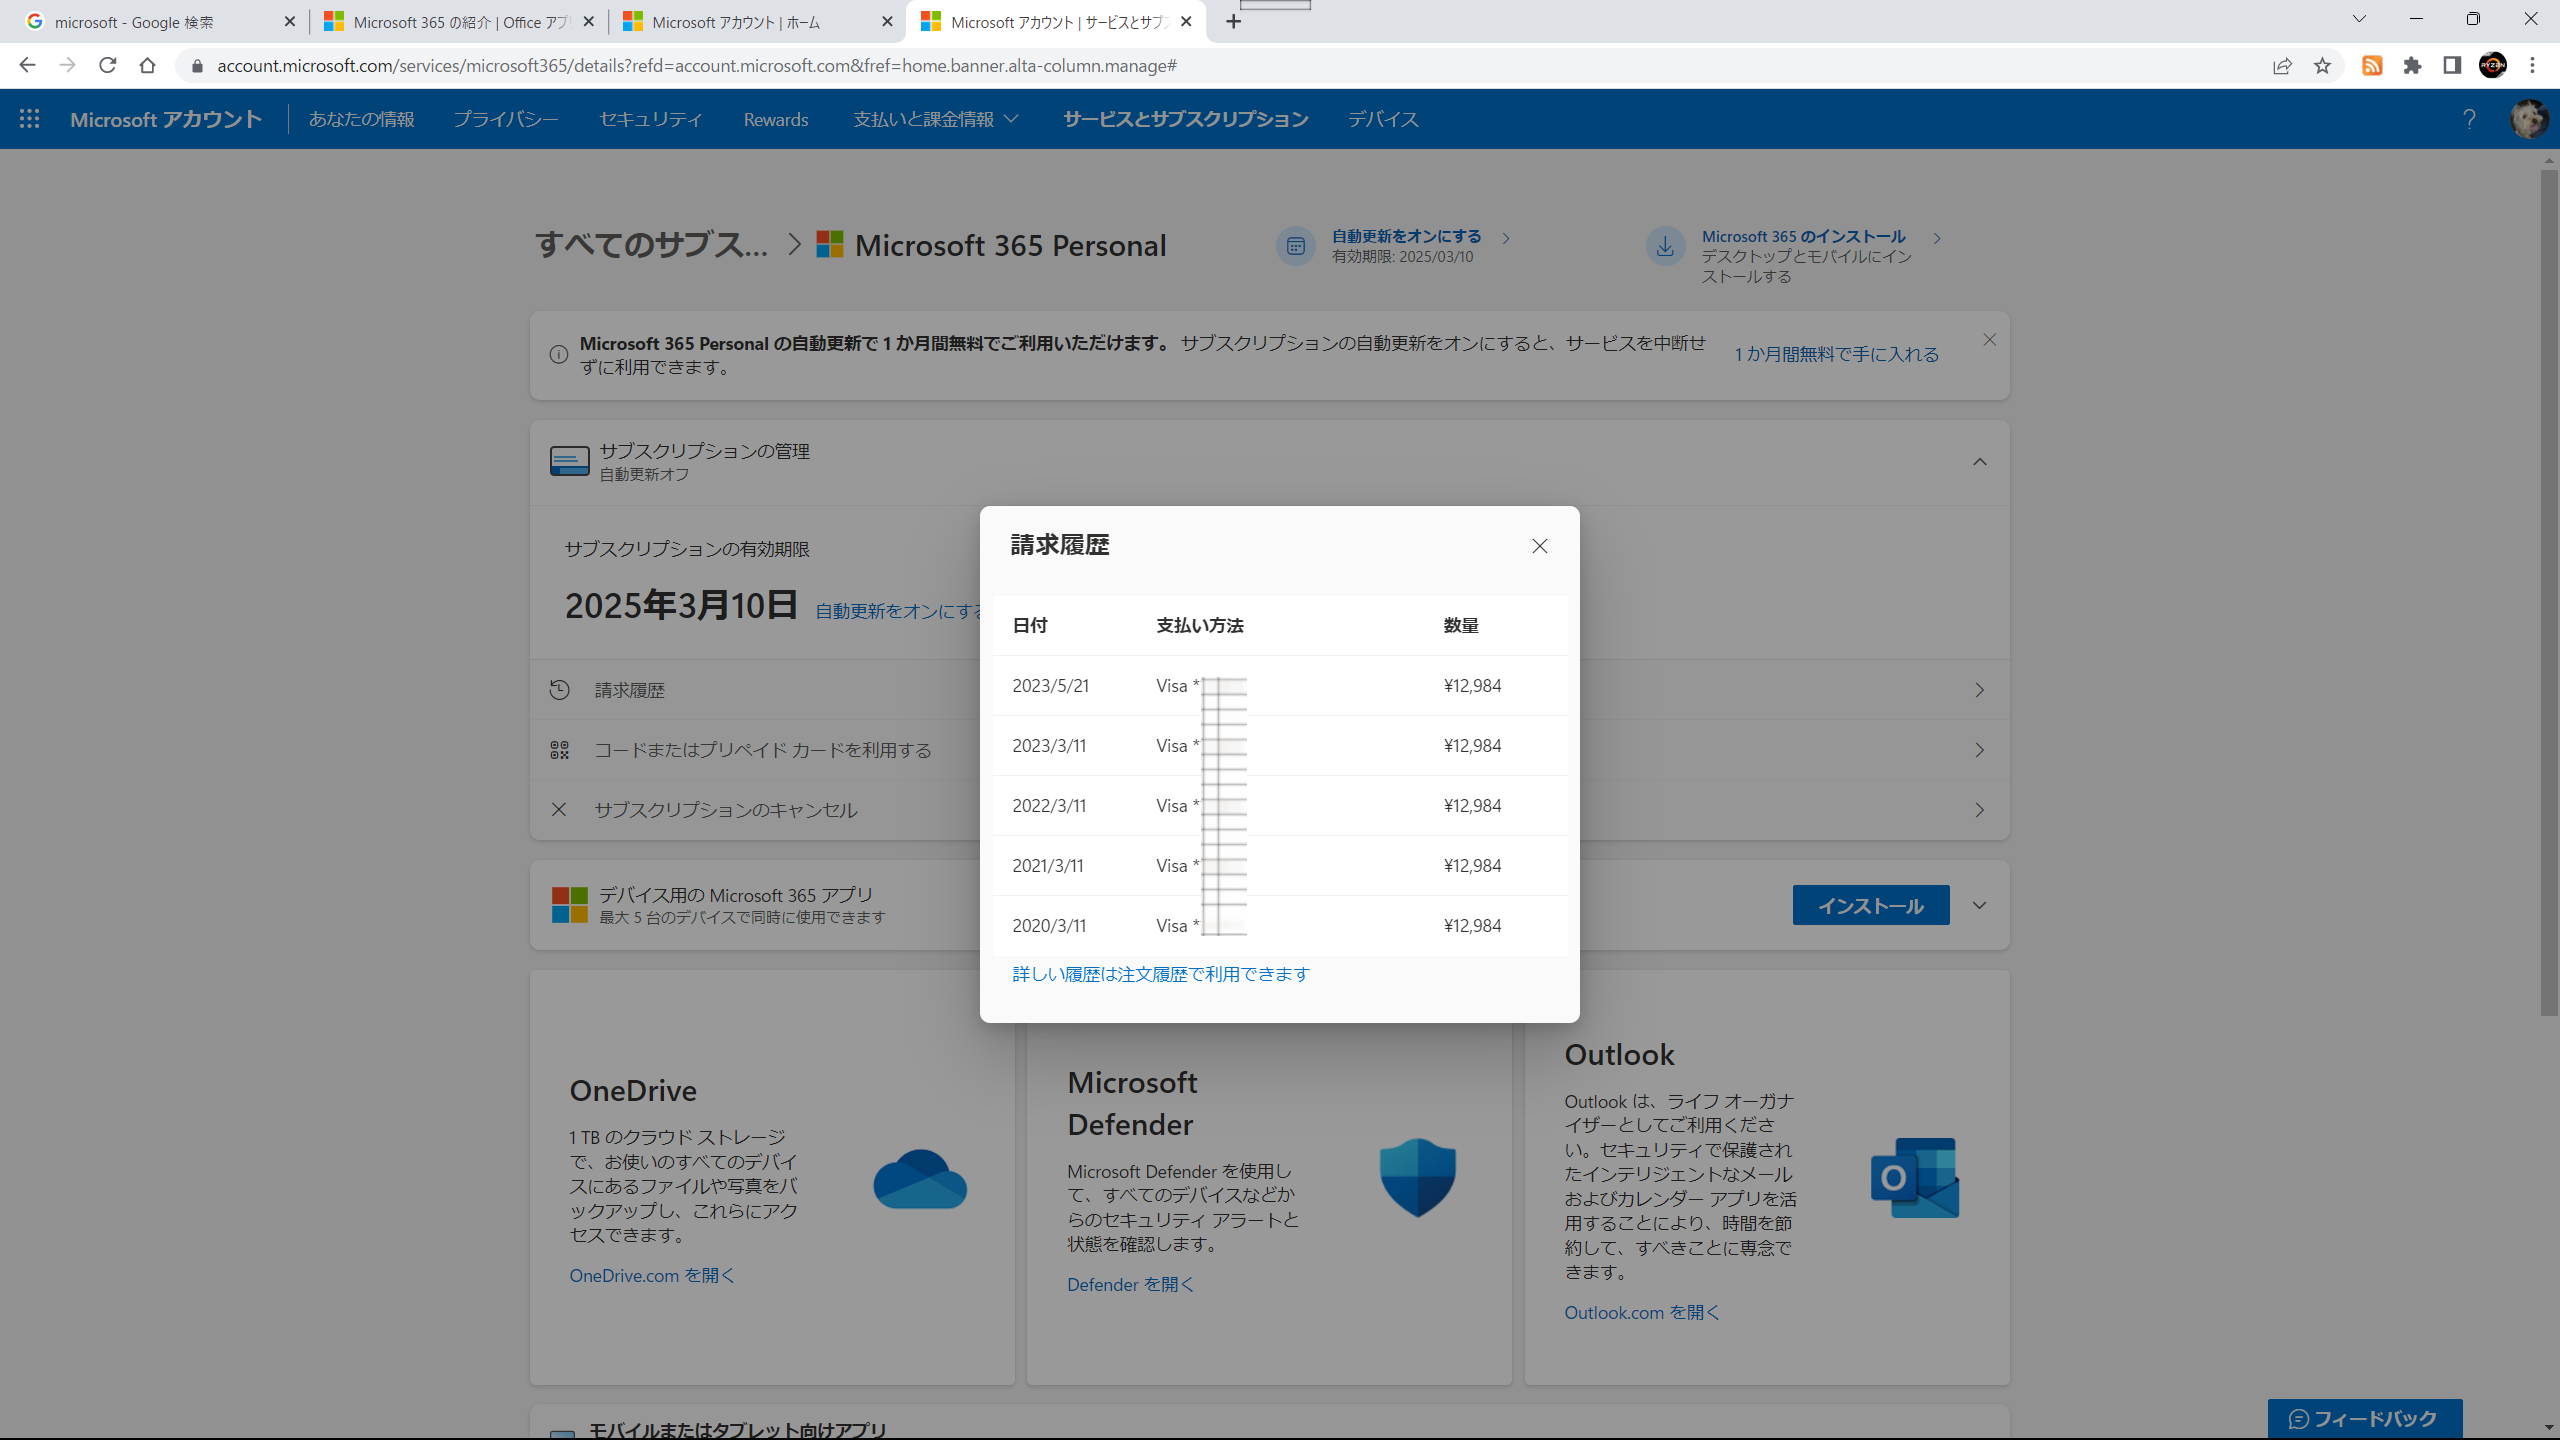Click the history clock icon beside 請求履歴
The image size is (2560, 1440).
(x=559, y=690)
